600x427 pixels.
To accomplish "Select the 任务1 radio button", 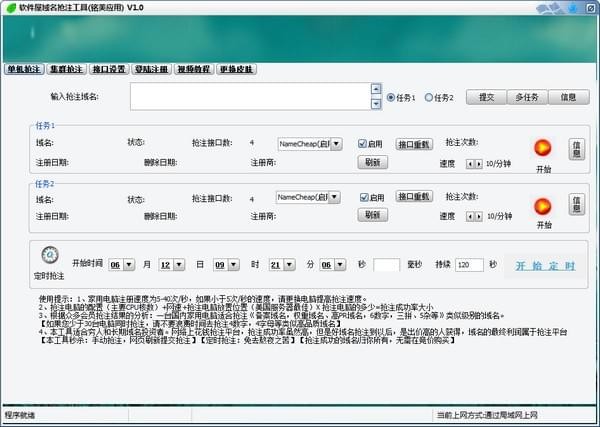I will click(391, 98).
